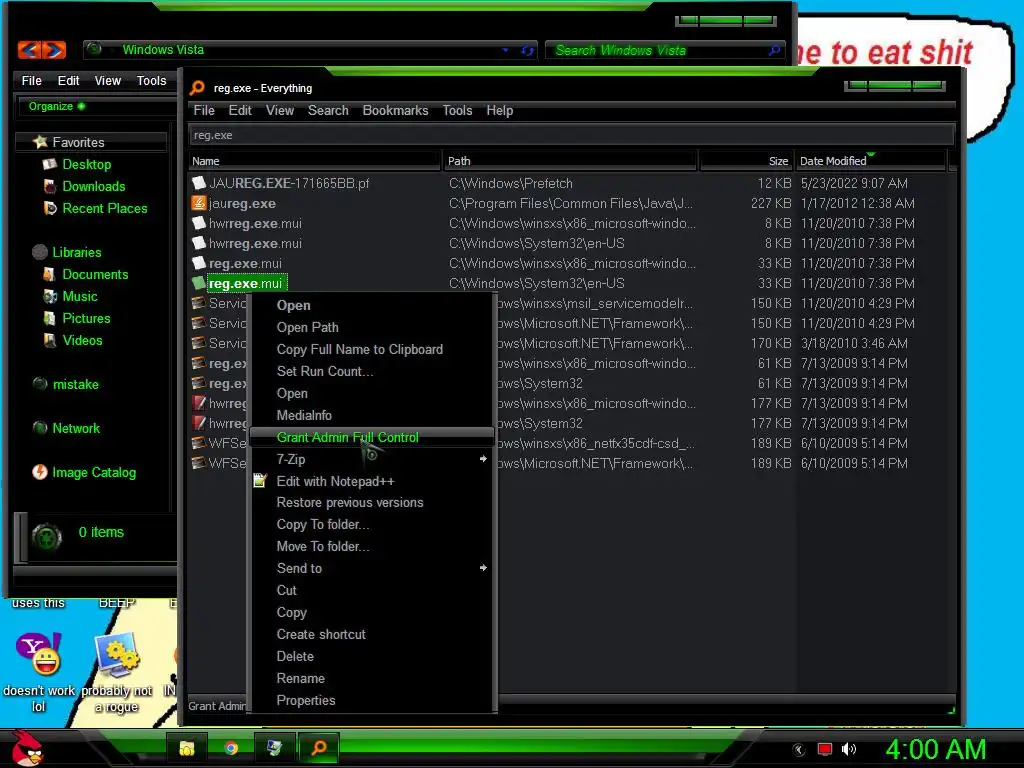Viewport: 1024px width, 768px height.
Task: Choose Restore previous versions
Action: [349, 503]
